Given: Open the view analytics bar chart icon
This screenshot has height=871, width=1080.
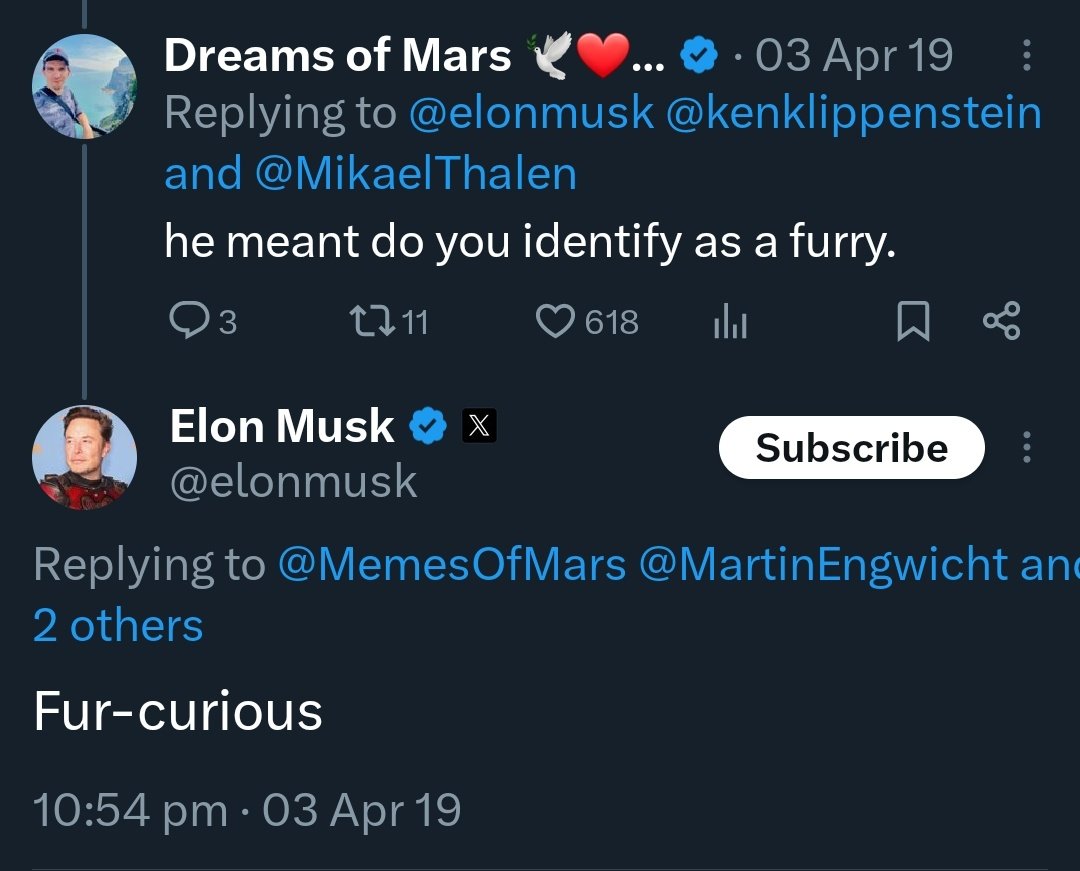Looking at the screenshot, I should 730,322.
